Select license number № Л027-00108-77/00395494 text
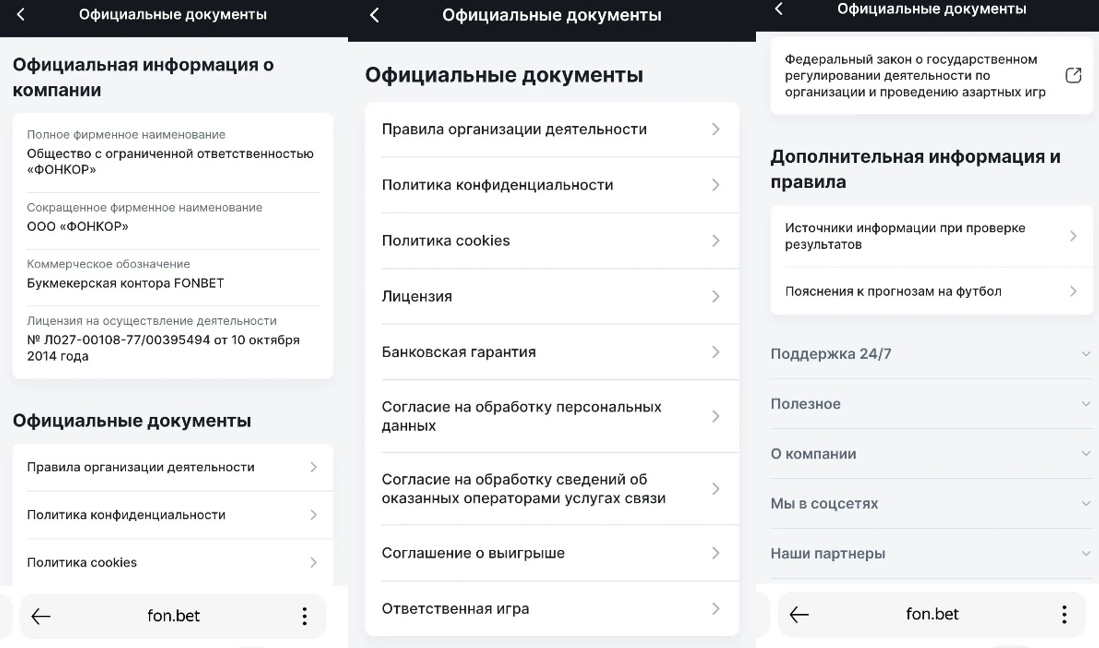This screenshot has height=648, width=1099. tap(163, 348)
